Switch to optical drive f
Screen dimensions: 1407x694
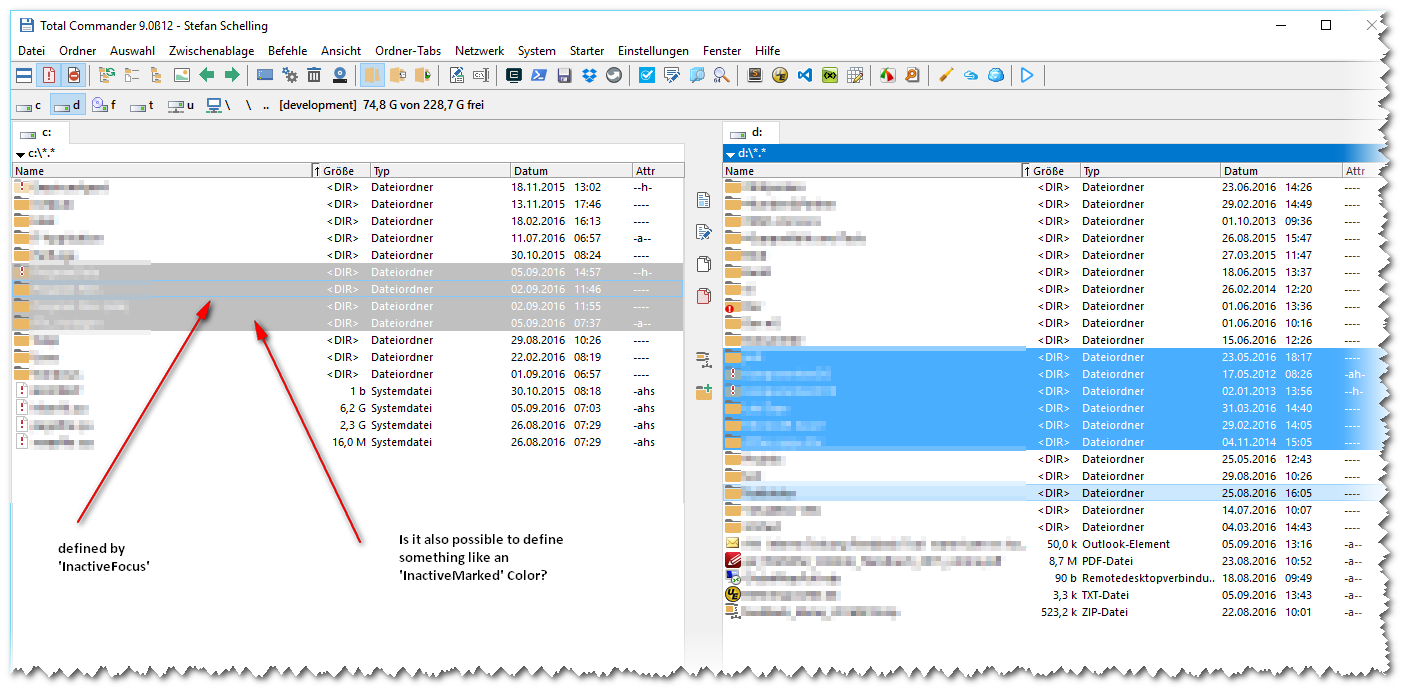105,105
